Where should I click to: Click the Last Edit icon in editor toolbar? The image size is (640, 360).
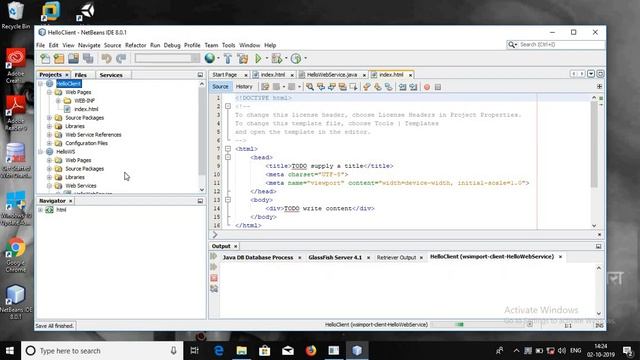point(265,87)
